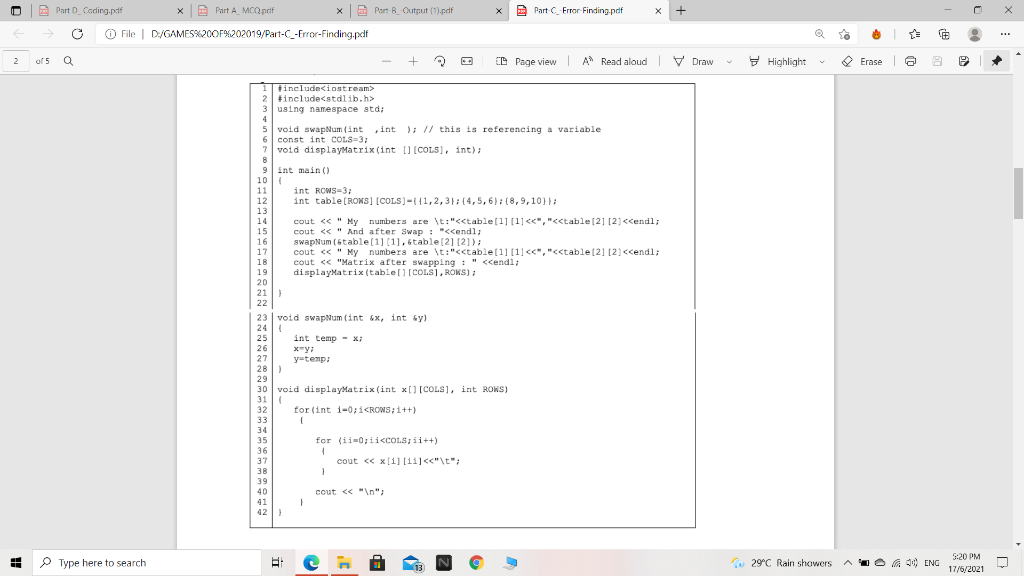The width and height of the screenshot is (1024, 576).
Task: Rotate the PDF pages
Action: pyautogui.click(x=440, y=61)
